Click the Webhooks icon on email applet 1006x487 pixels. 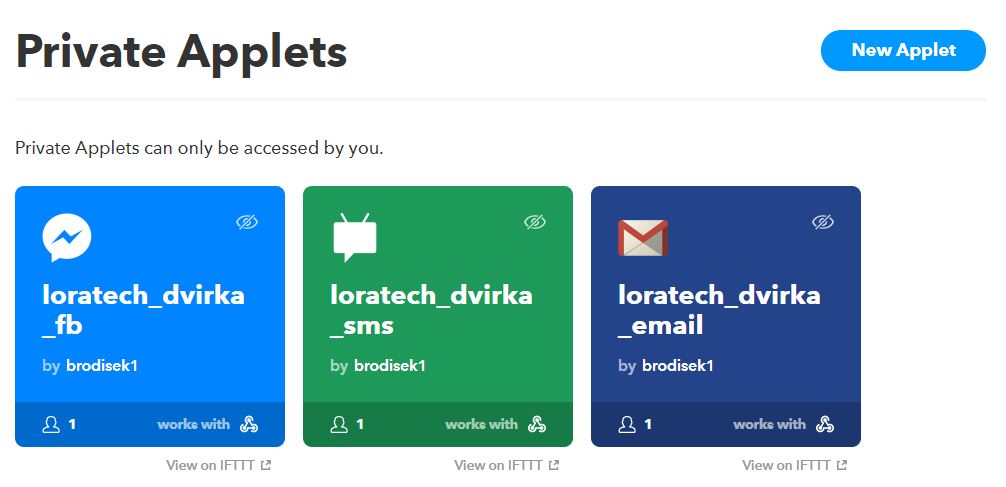[x=825, y=424]
